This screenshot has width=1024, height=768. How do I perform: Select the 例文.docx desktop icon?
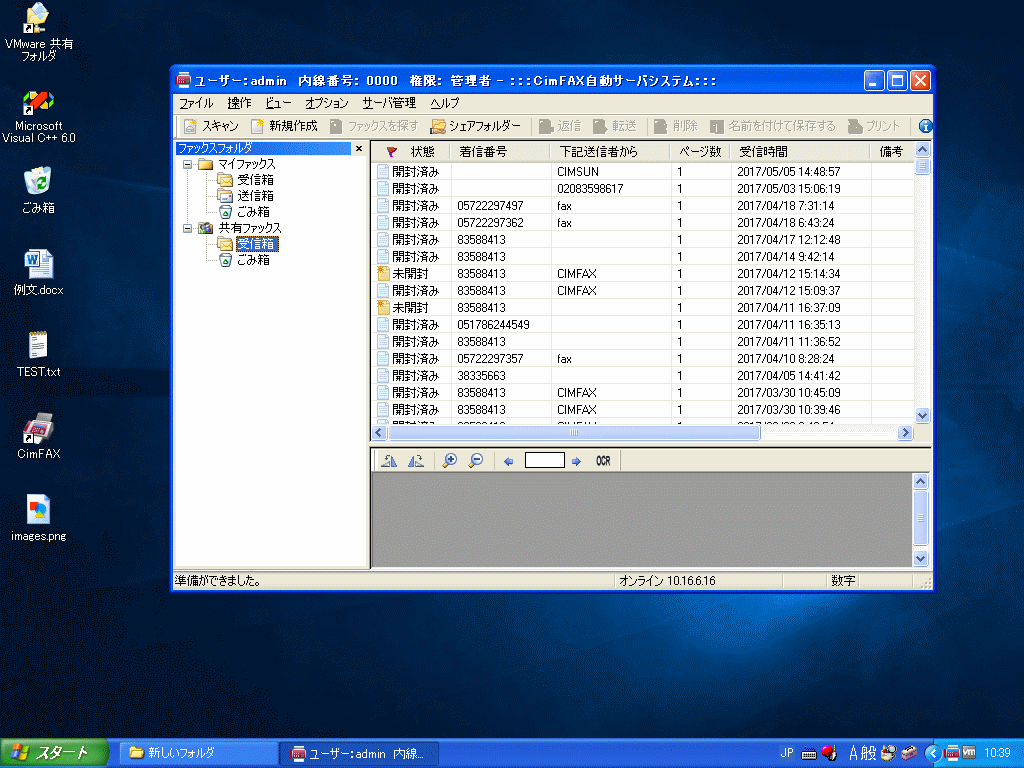point(39,272)
